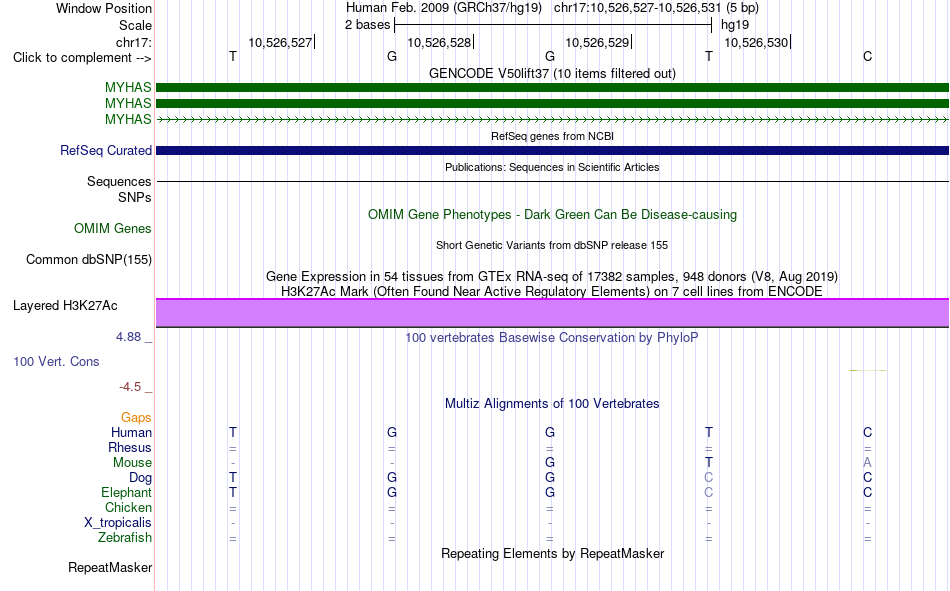Click the MYHAS intron line with arrows

(x=552, y=119)
